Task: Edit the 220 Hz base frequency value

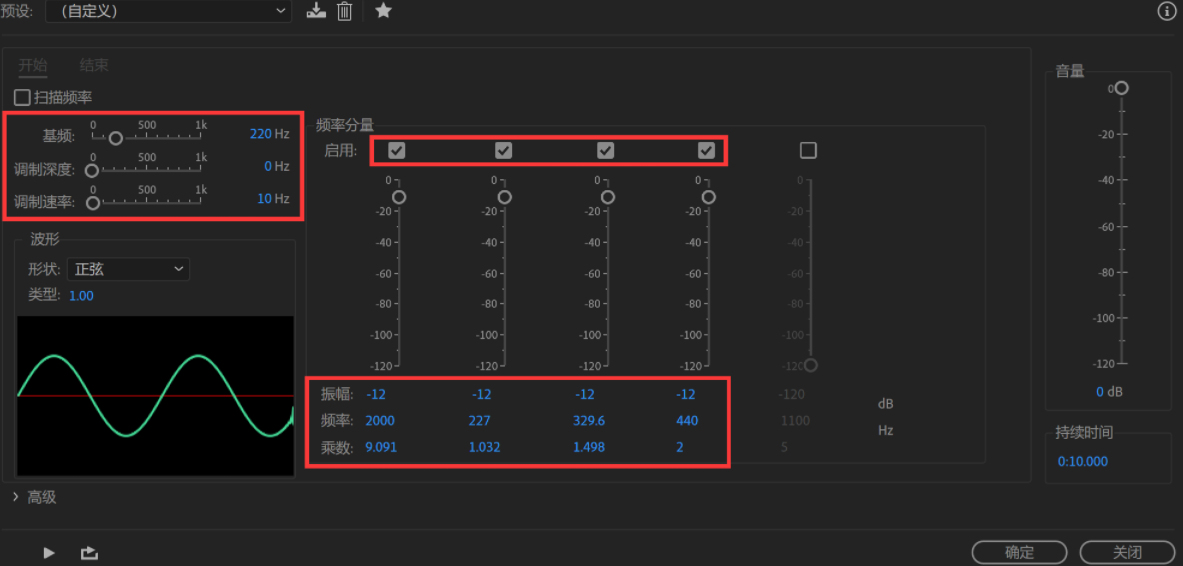Action: tap(260, 134)
